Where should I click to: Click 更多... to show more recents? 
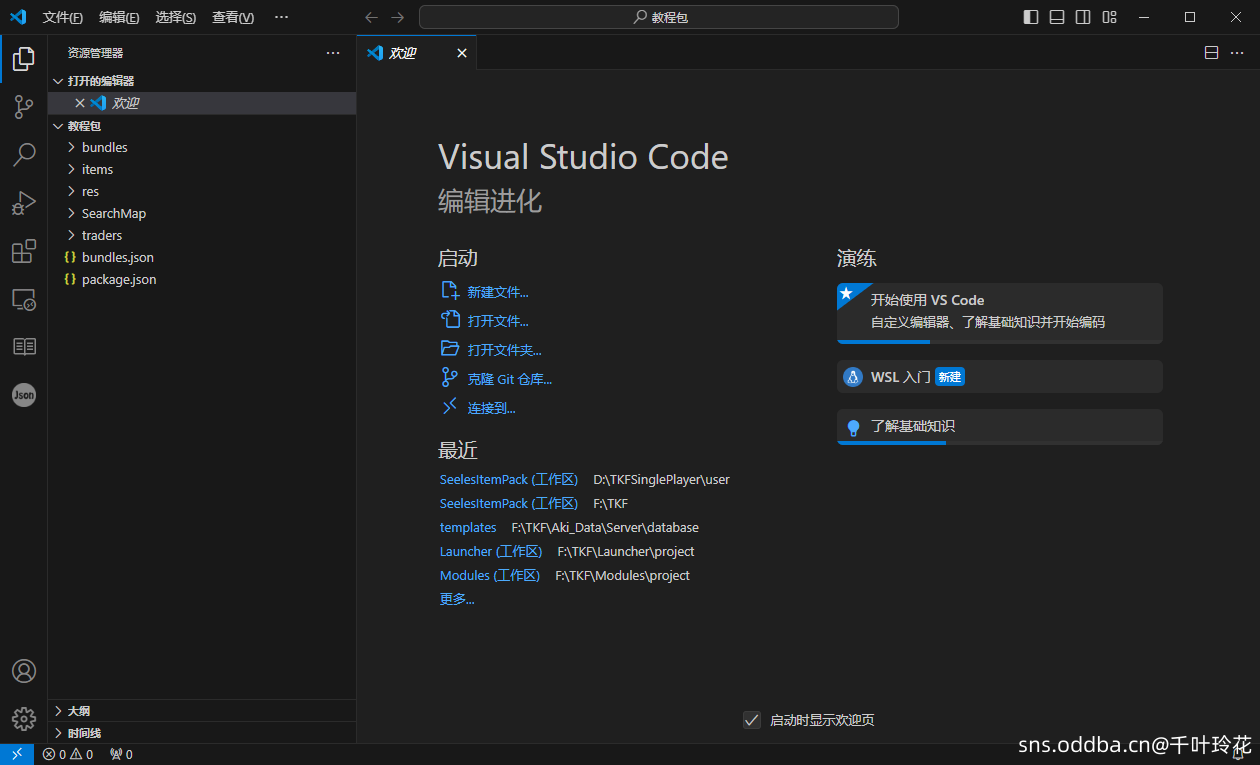tap(457, 599)
